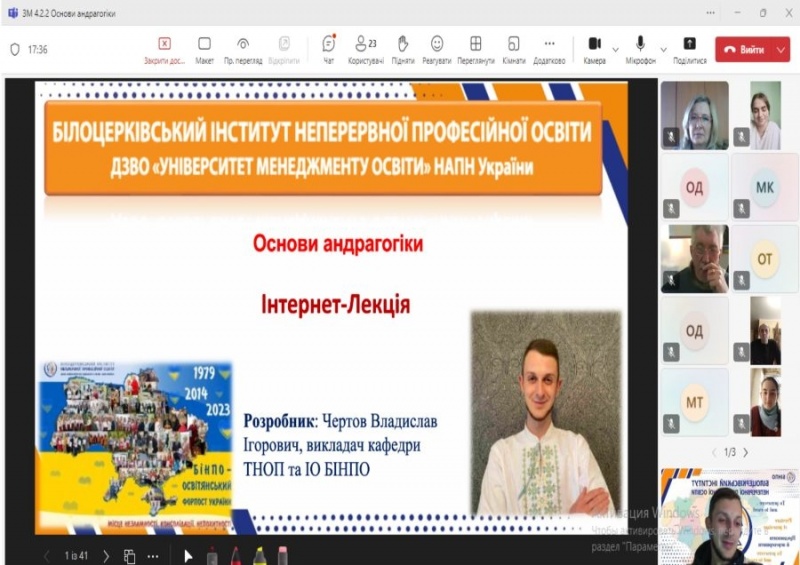
Task: Open the Реагувати reactions icon
Action: click(437, 44)
